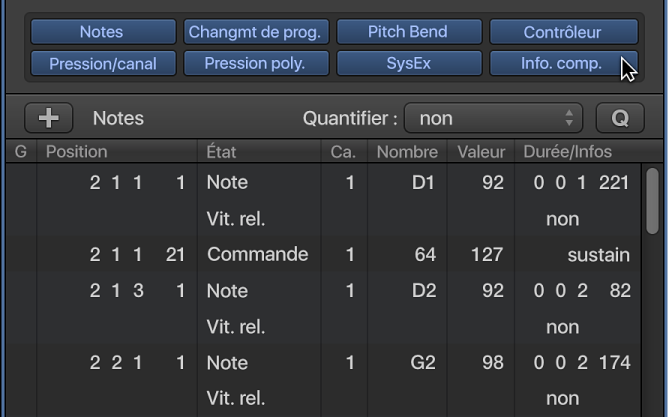The height and width of the screenshot is (418, 668).
Task: Toggle the Notes event filter button
Action: pyautogui.click(x=101, y=32)
